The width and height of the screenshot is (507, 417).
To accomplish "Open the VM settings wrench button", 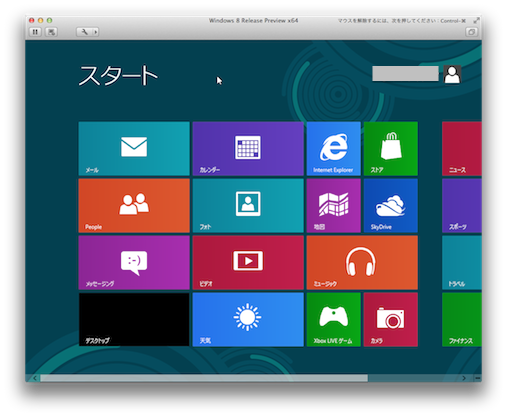I will (84, 32).
